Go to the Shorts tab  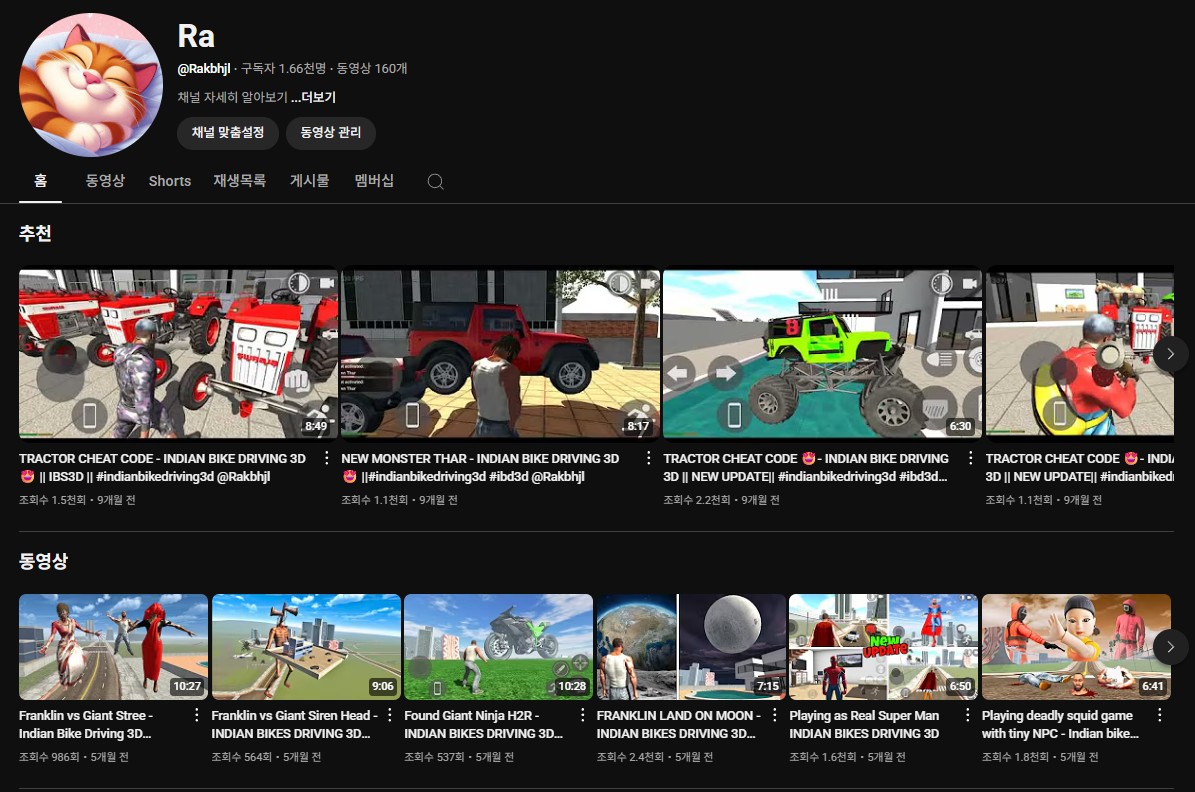pos(170,181)
